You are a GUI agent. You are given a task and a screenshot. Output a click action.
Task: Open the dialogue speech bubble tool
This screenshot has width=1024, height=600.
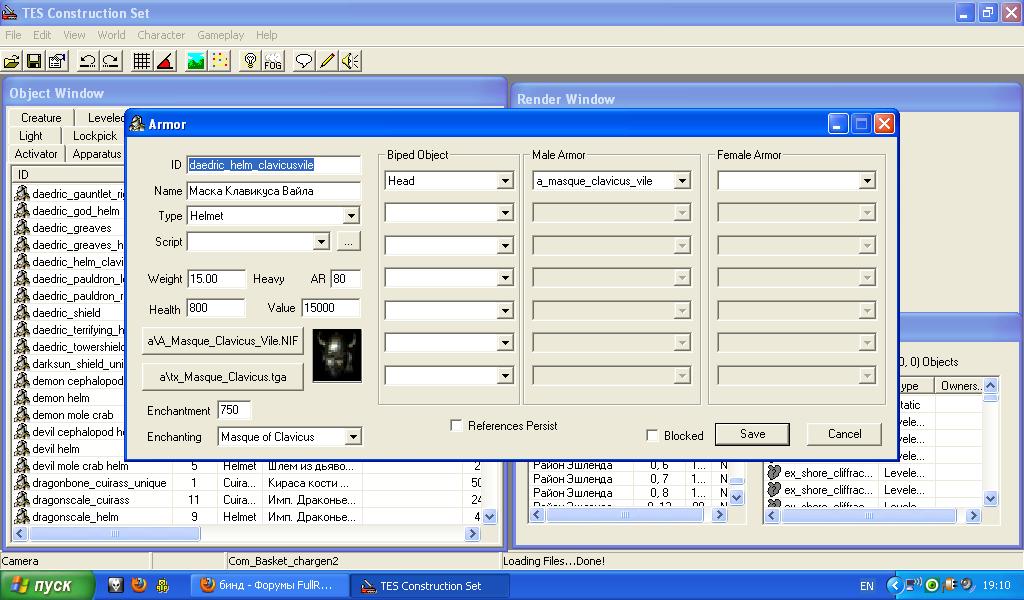(x=304, y=61)
